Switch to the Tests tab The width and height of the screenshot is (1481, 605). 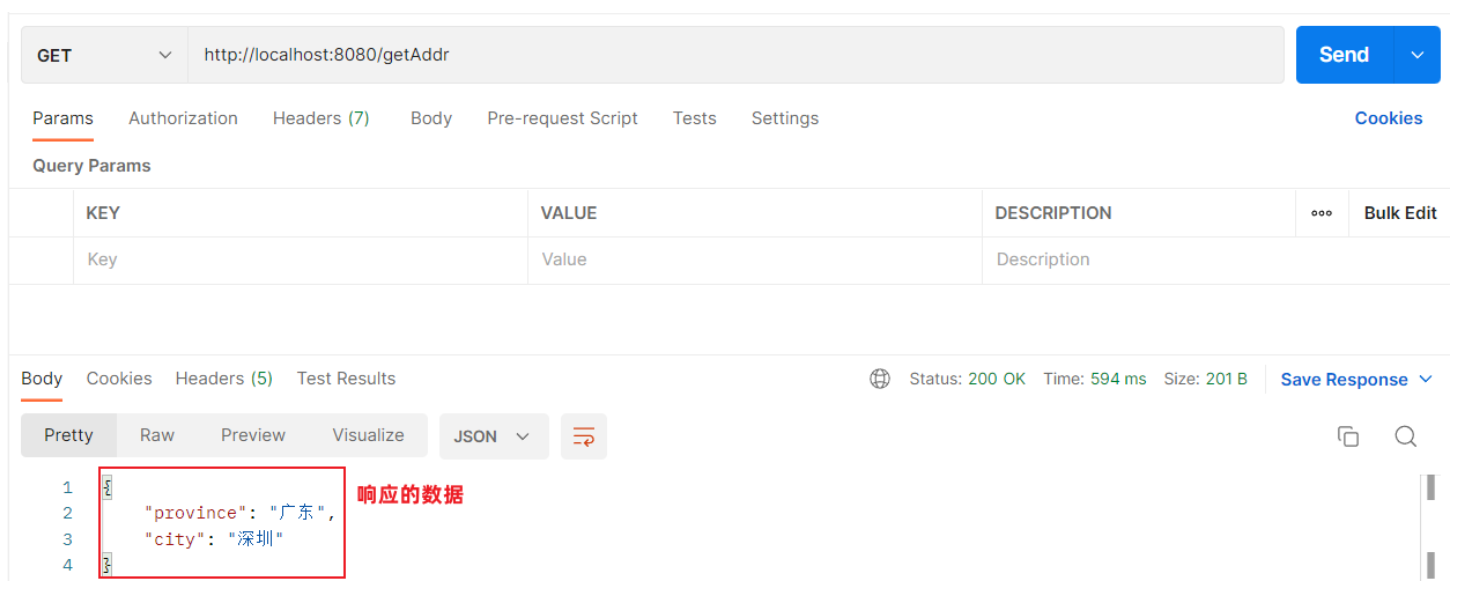(694, 118)
